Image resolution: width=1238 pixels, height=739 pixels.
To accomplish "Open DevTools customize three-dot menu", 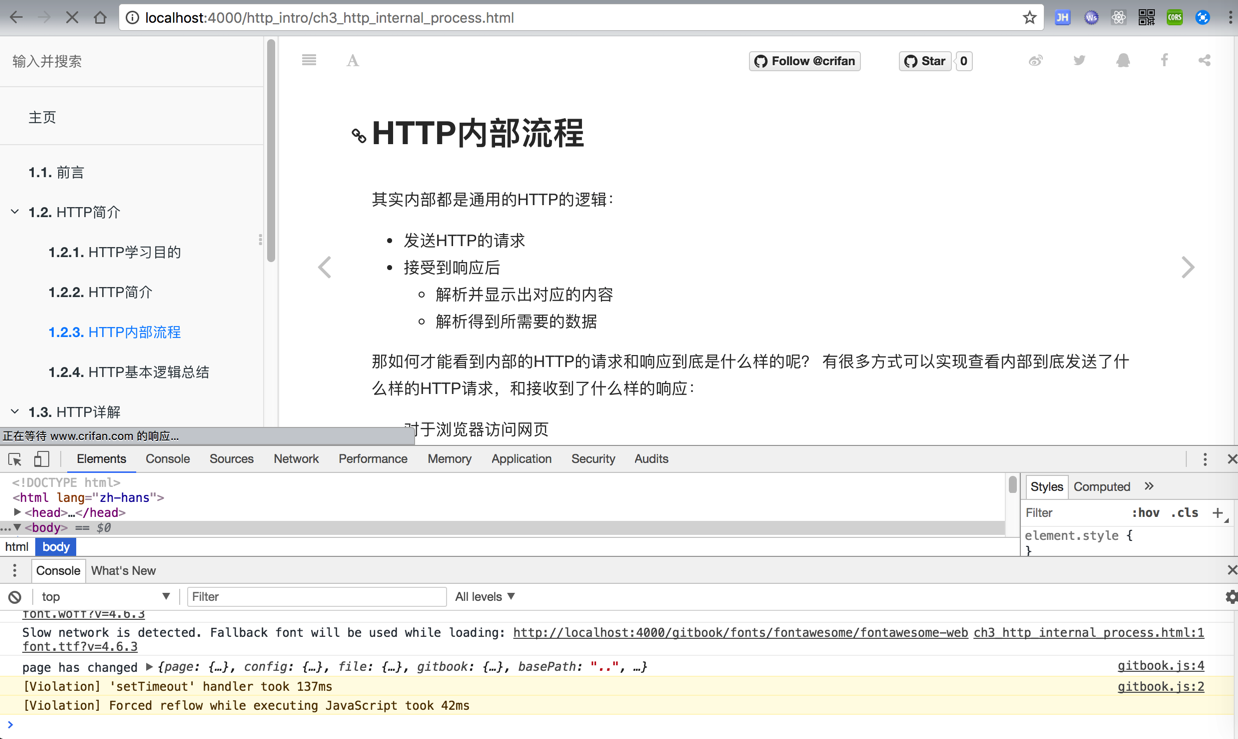I will (1205, 459).
